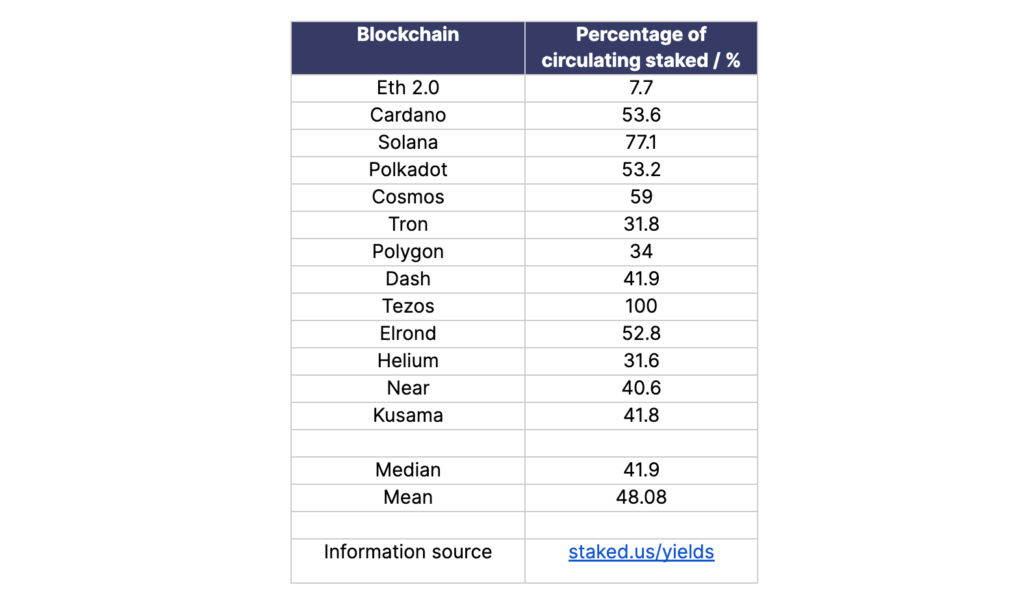Image resolution: width=1024 pixels, height=598 pixels.
Task: Select the Elrond cell
Action: tap(408, 333)
